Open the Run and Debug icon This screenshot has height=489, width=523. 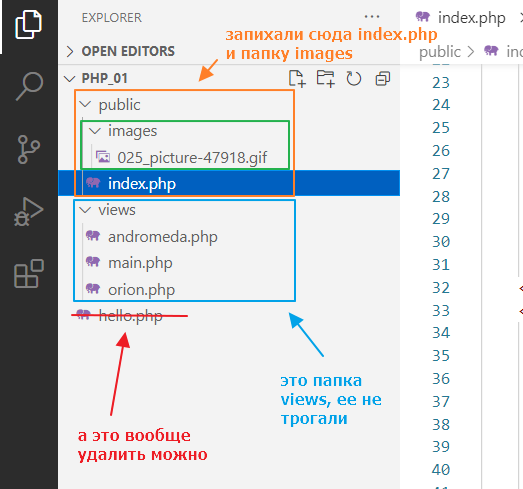pos(28,212)
